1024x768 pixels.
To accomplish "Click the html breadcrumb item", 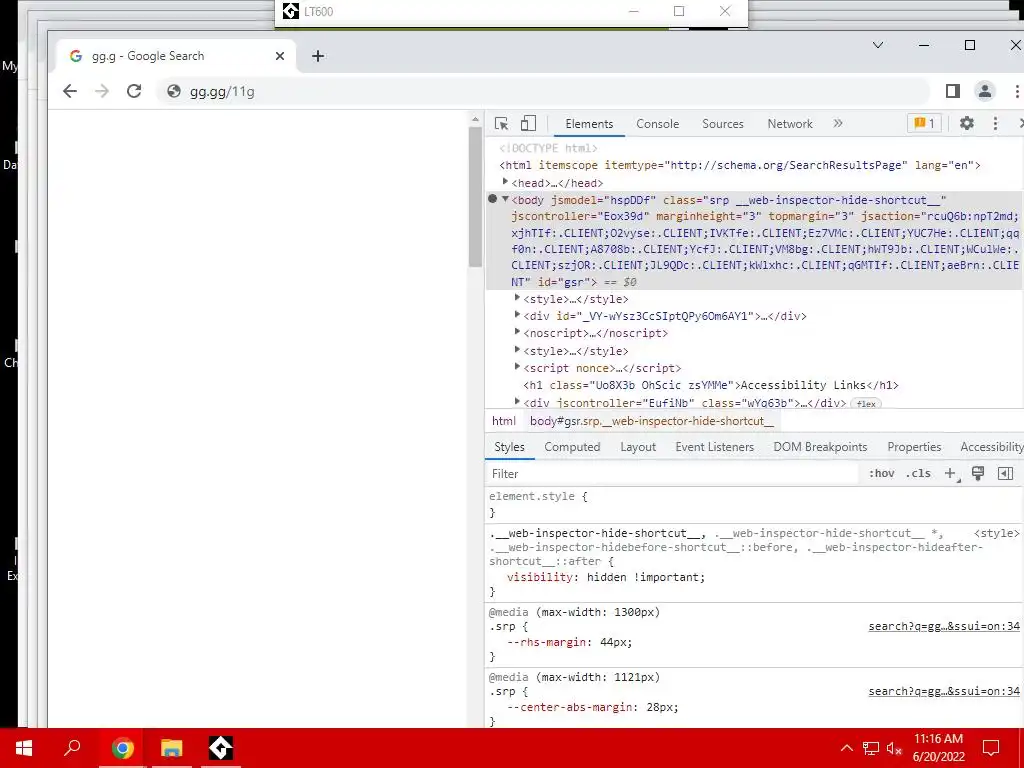I will [504, 421].
